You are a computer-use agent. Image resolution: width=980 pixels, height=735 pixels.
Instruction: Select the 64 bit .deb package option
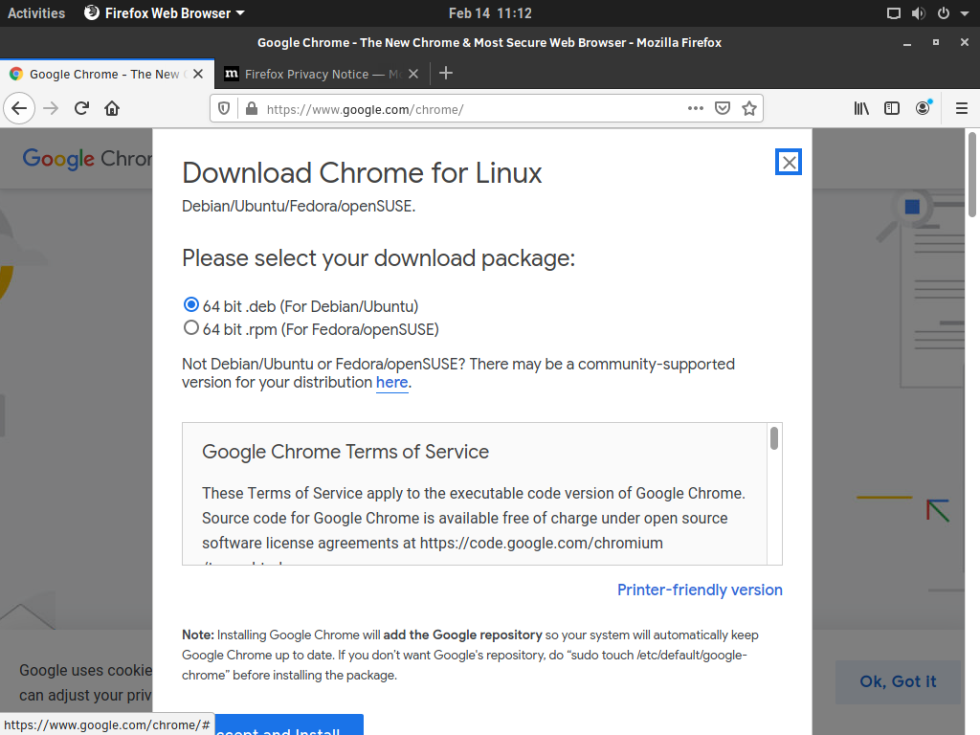(x=191, y=304)
